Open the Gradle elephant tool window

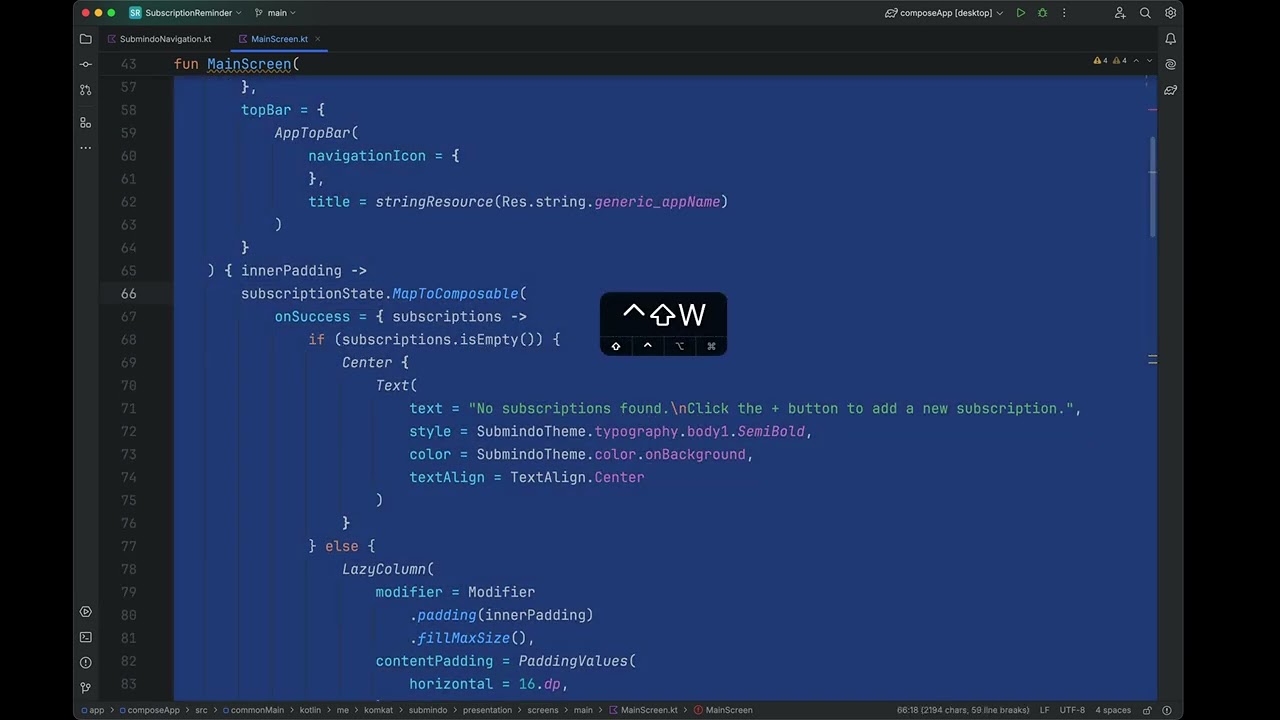tap(1170, 90)
